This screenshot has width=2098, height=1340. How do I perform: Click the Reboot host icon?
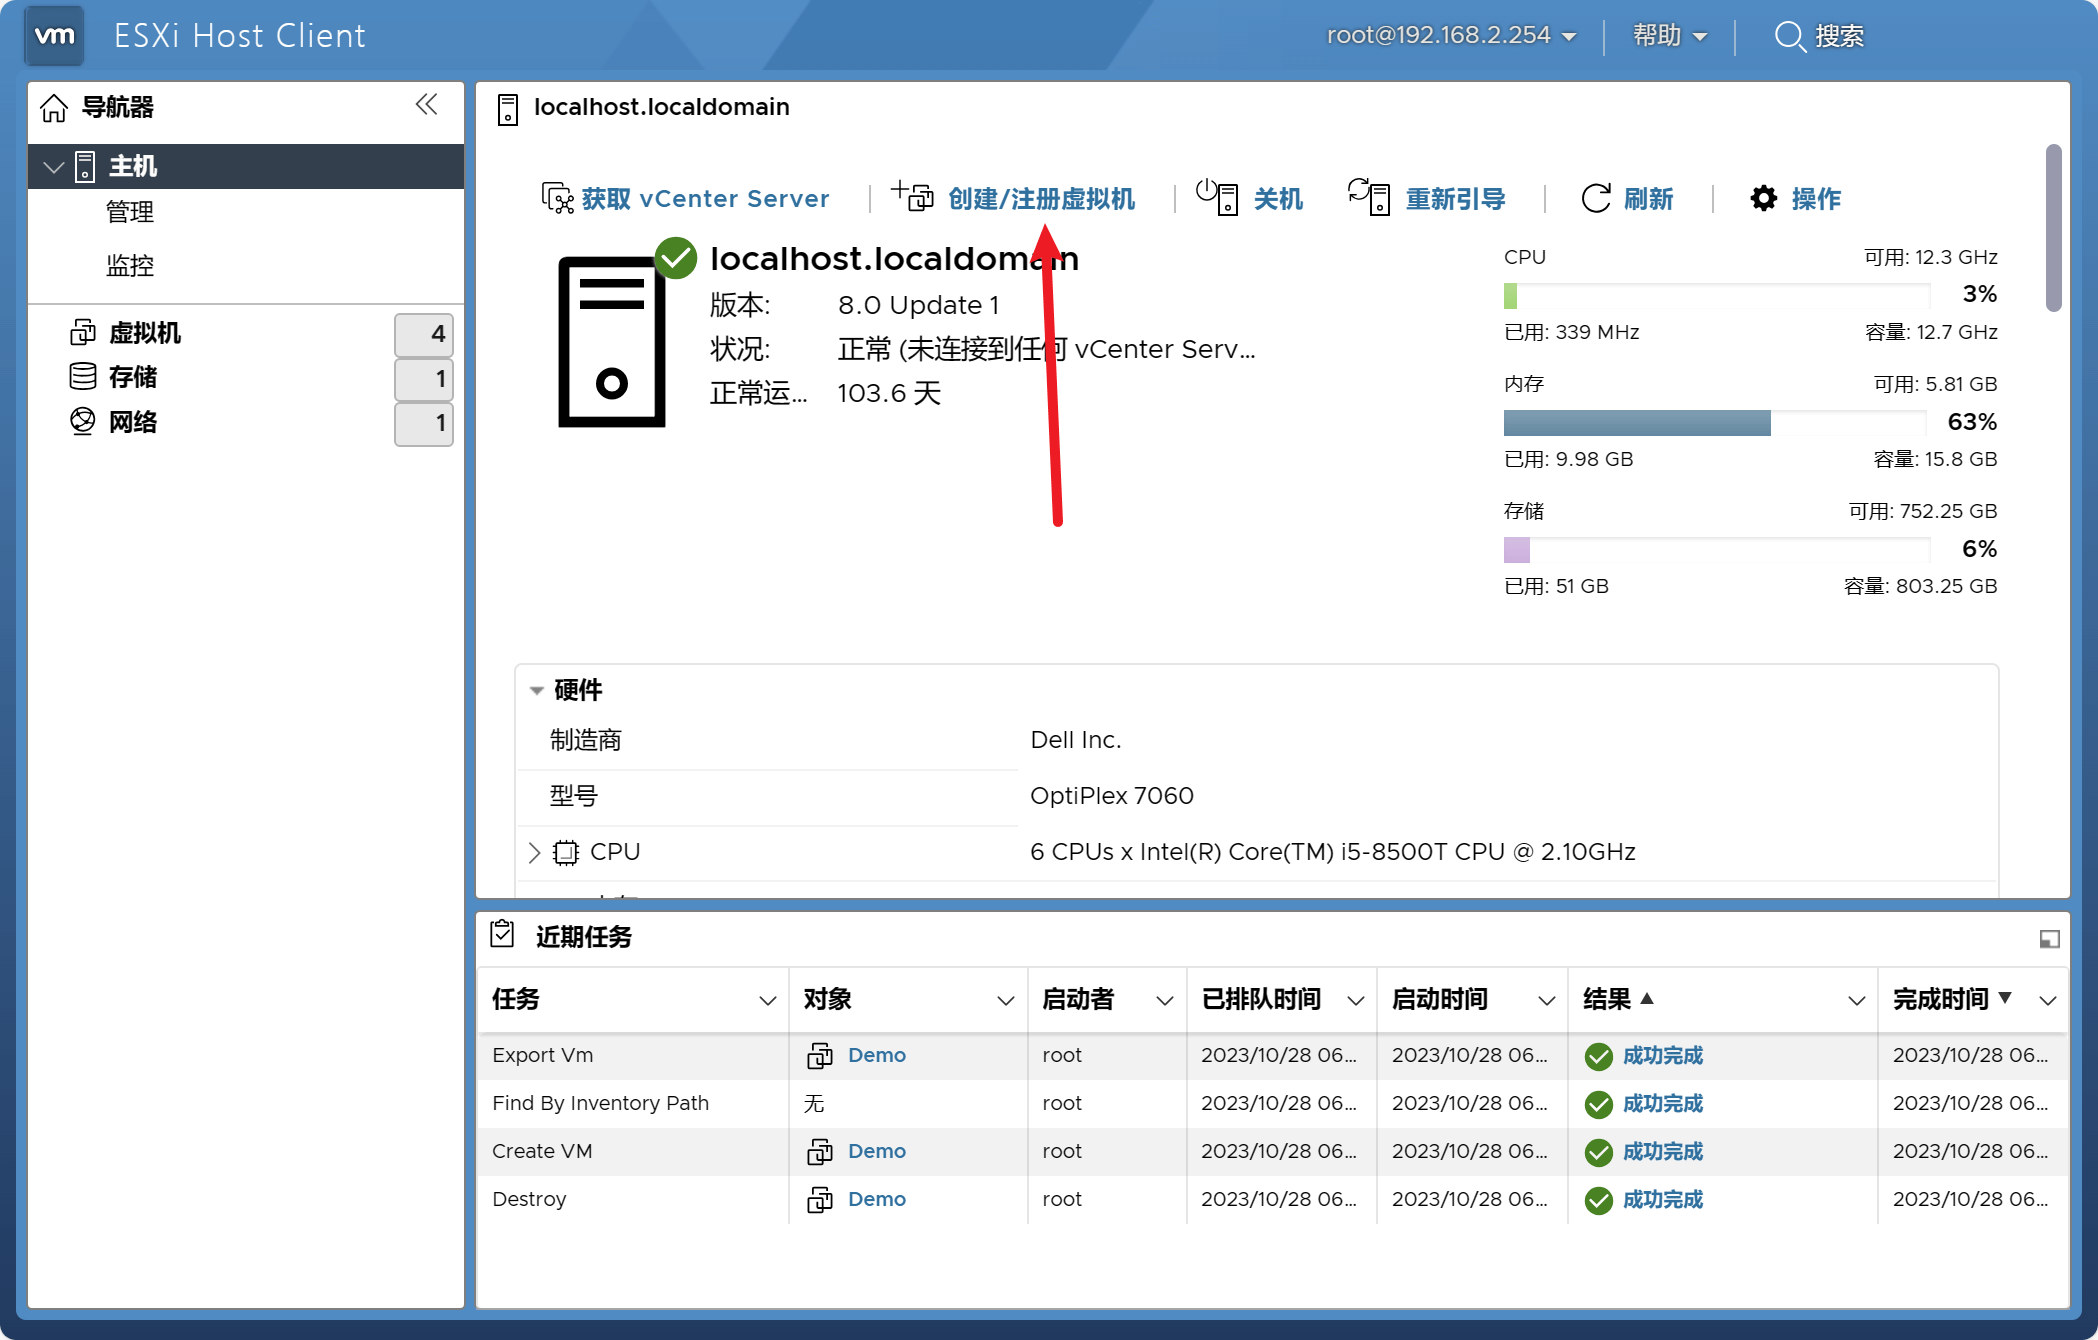tap(1368, 196)
